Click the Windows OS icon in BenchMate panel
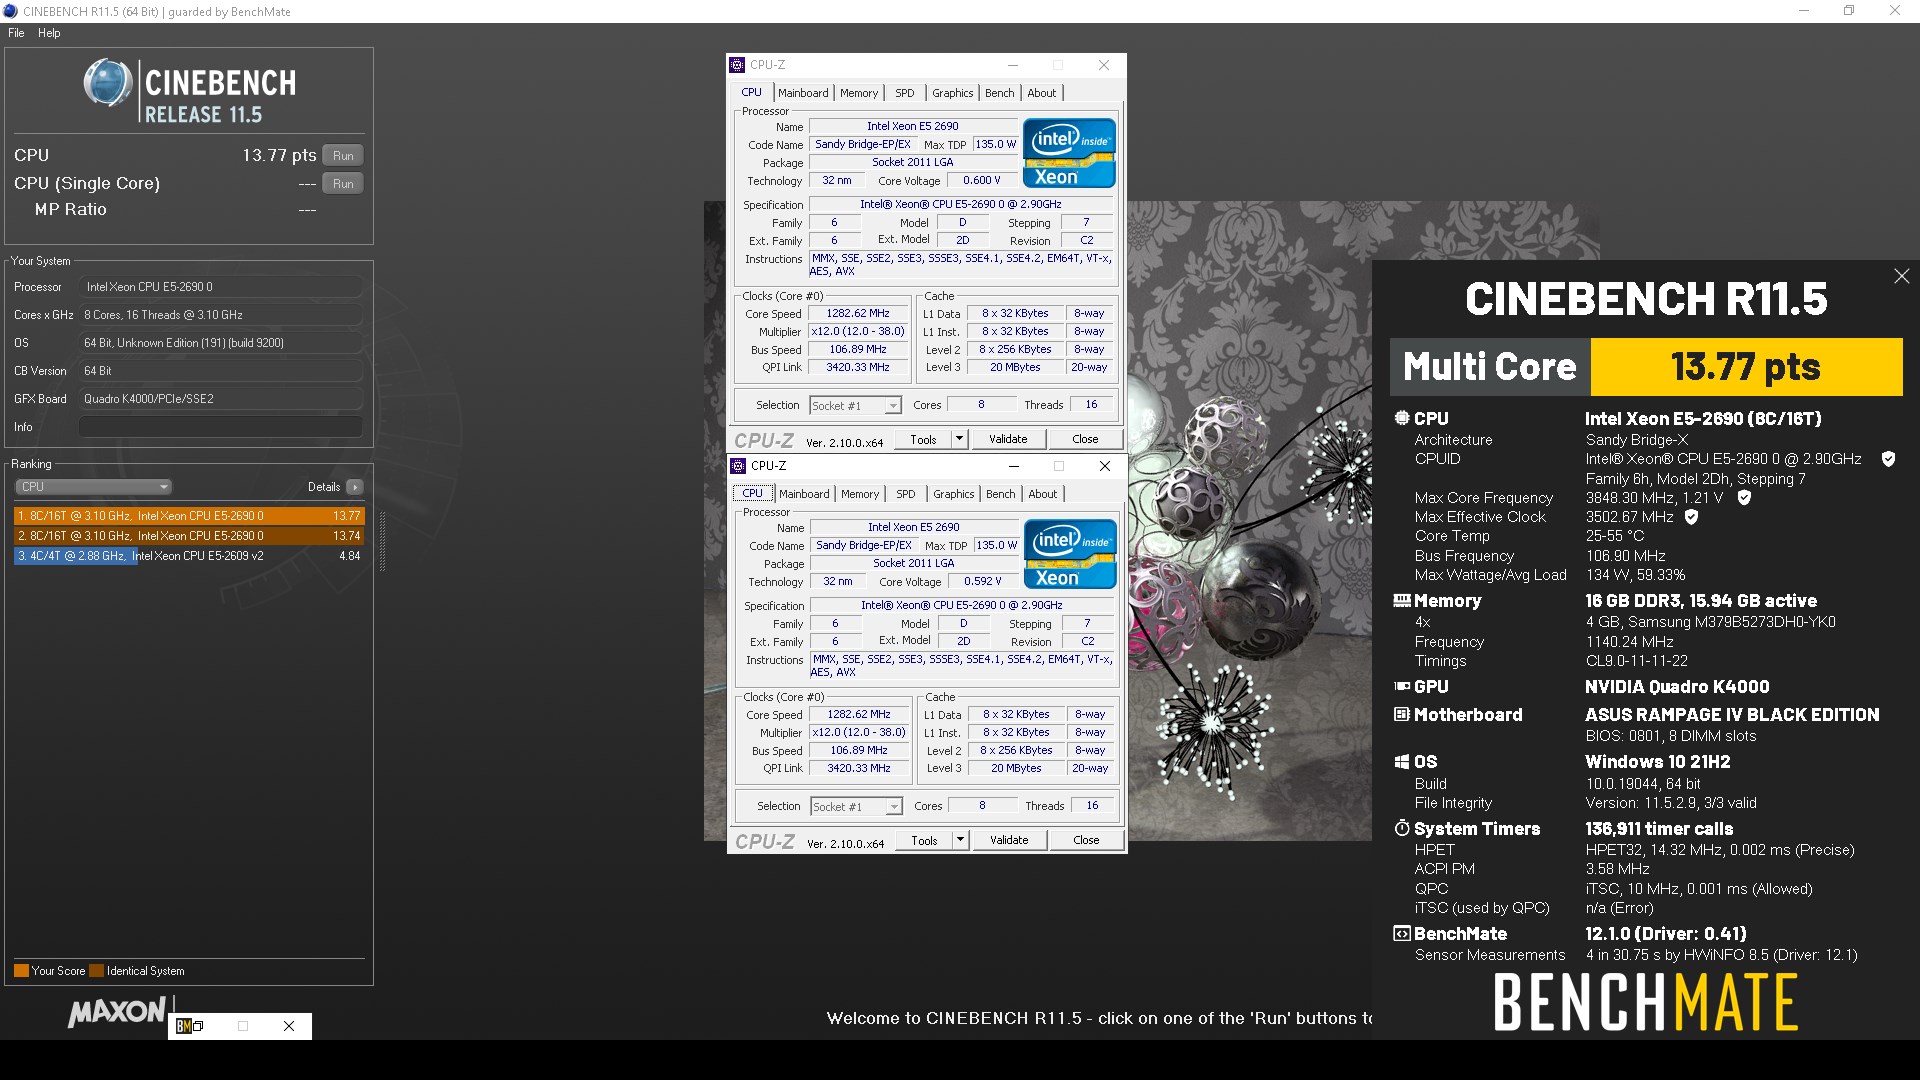Viewport: 1920px width, 1080px height. (x=1402, y=762)
